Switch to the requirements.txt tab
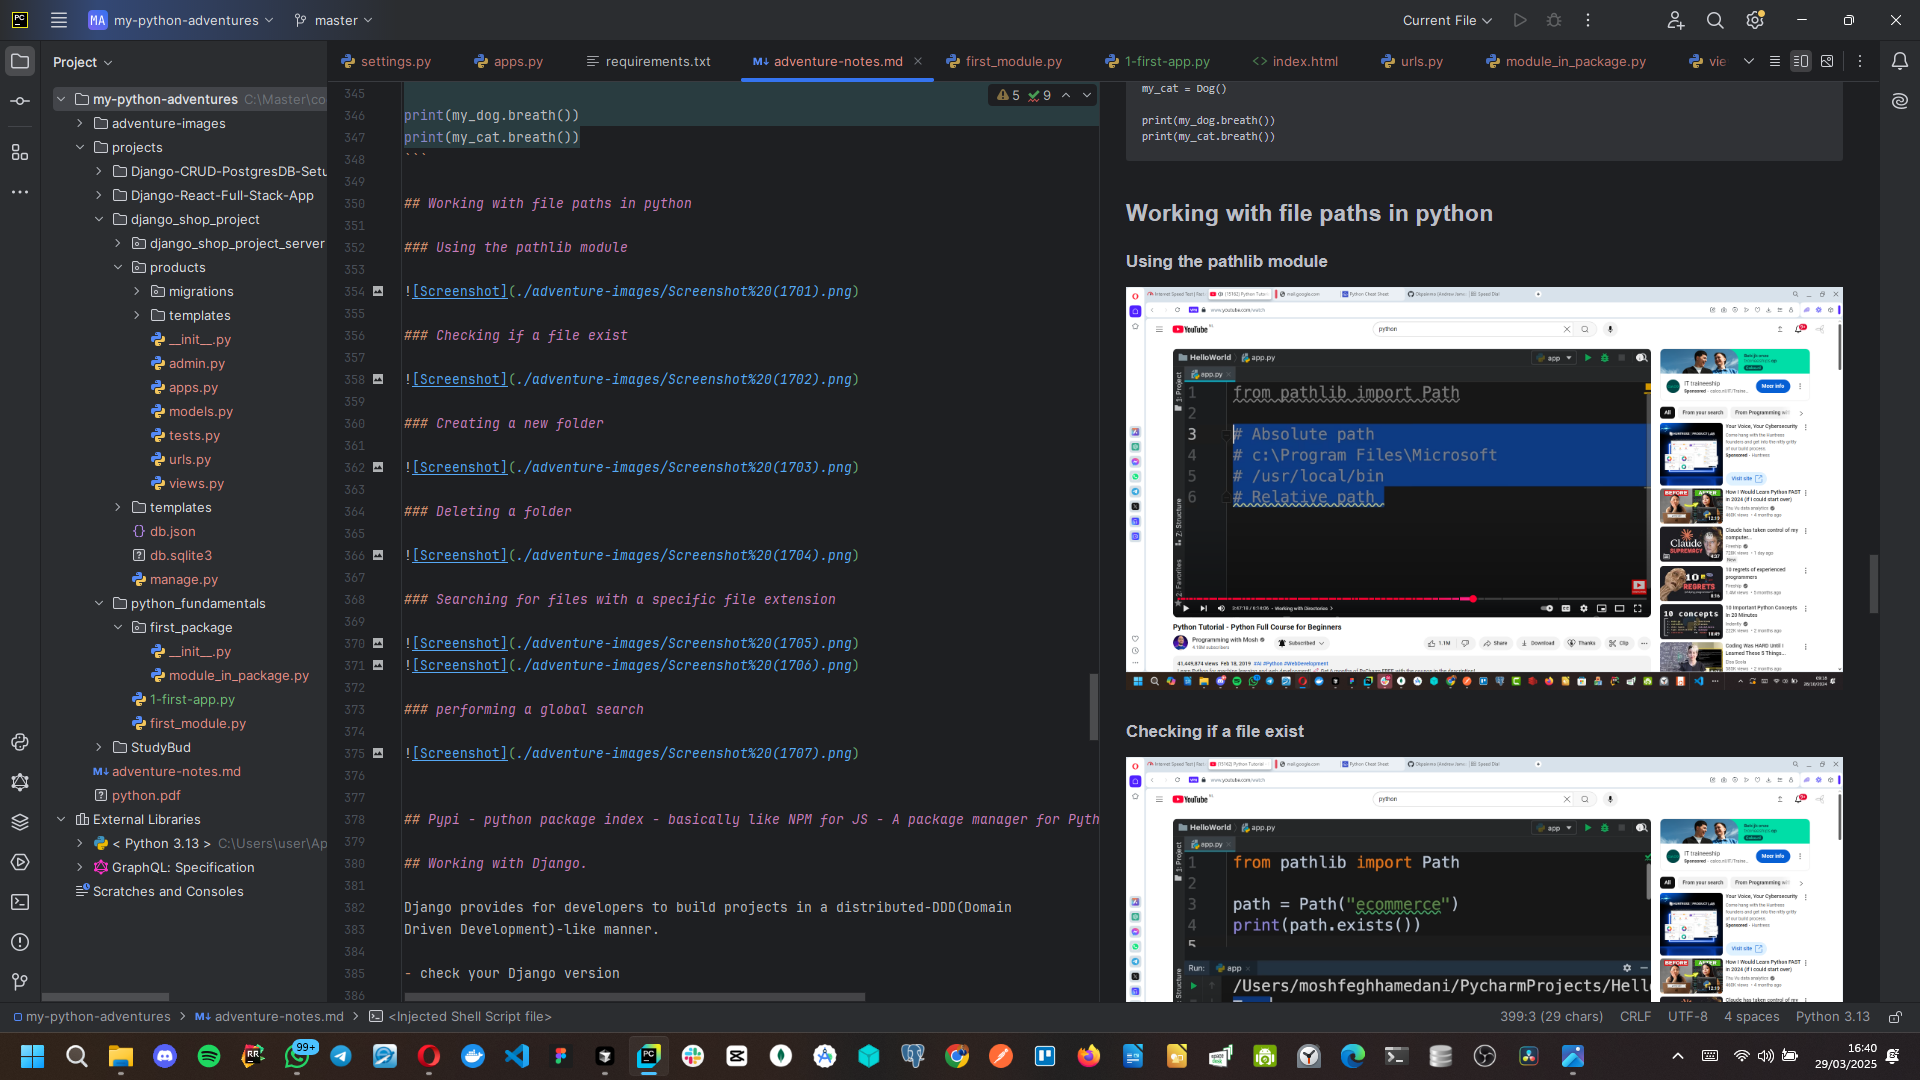 (648, 61)
